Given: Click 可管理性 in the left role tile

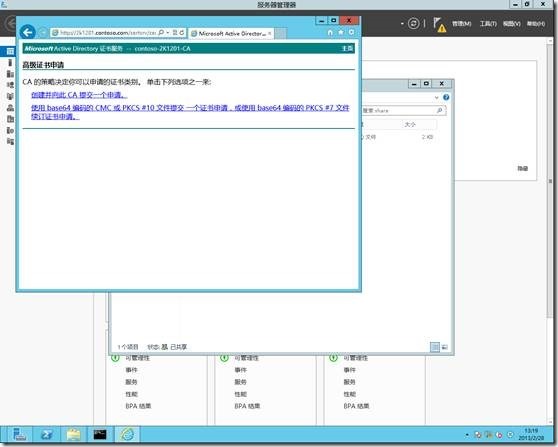Looking at the screenshot, I should (x=138, y=358).
